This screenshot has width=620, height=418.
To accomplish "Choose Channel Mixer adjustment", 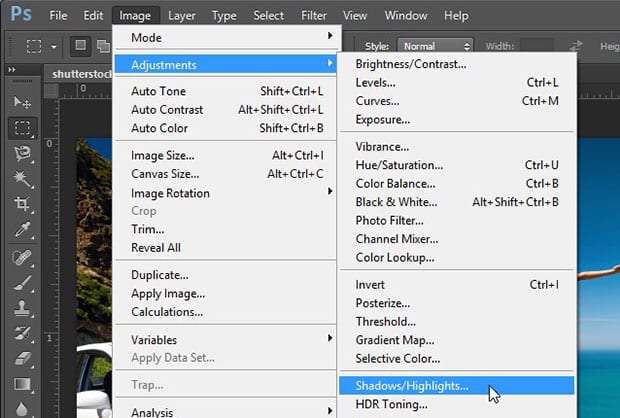I will (x=456, y=239).
